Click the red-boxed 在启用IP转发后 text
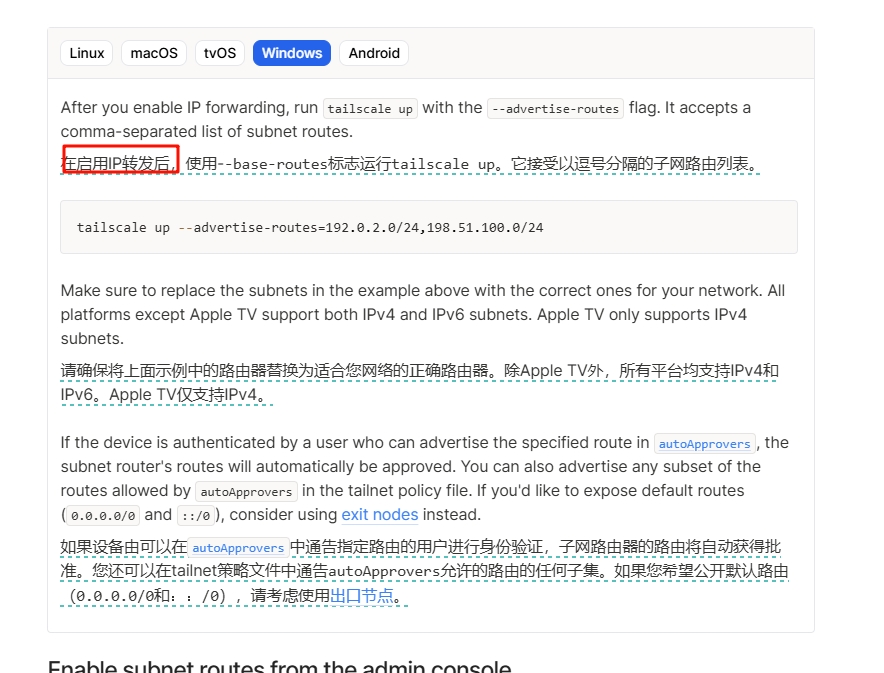Viewport: 884px width, 673px height. [x=121, y=160]
